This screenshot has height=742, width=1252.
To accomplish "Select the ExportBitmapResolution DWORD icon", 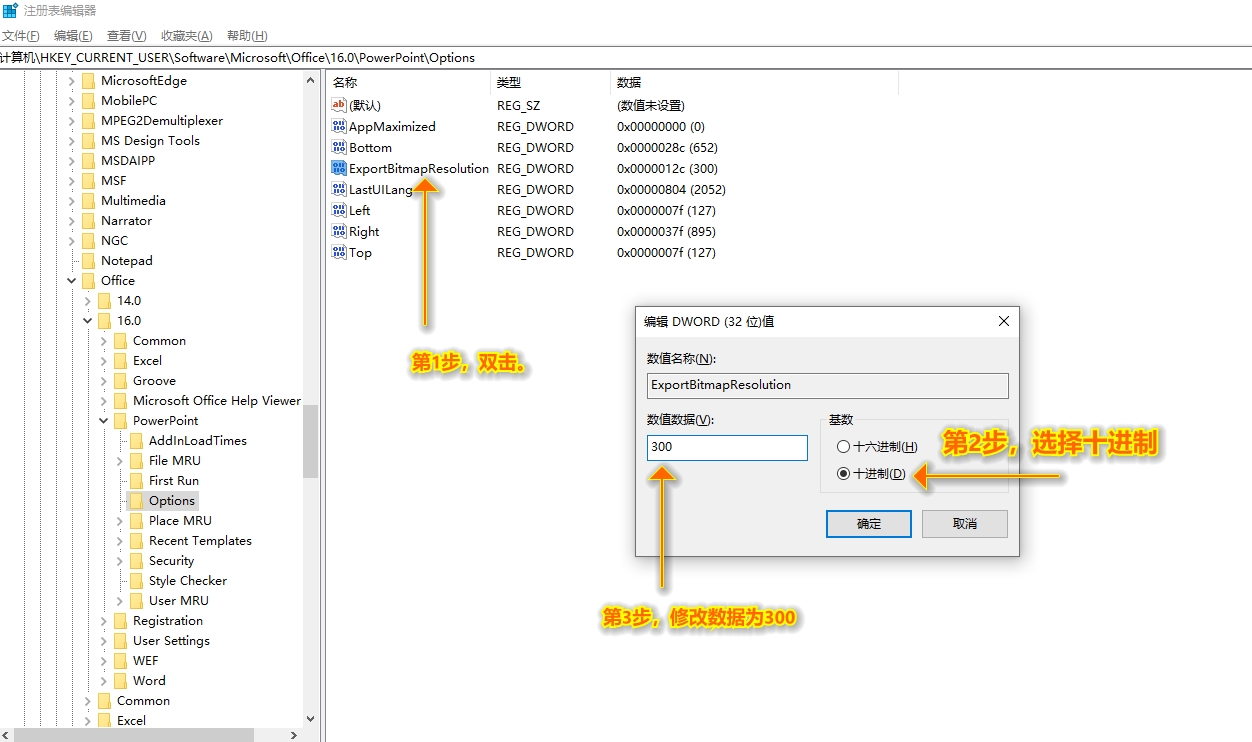I will coord(339,168).
